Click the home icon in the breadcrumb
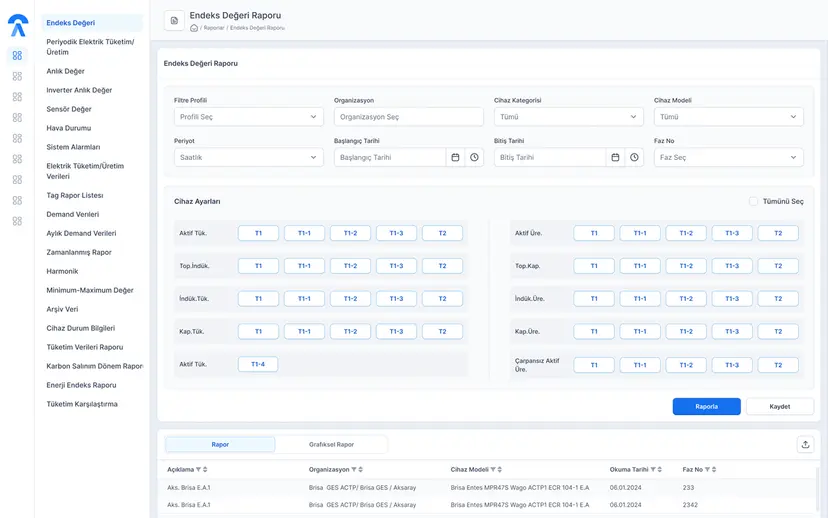 [194, 28]
